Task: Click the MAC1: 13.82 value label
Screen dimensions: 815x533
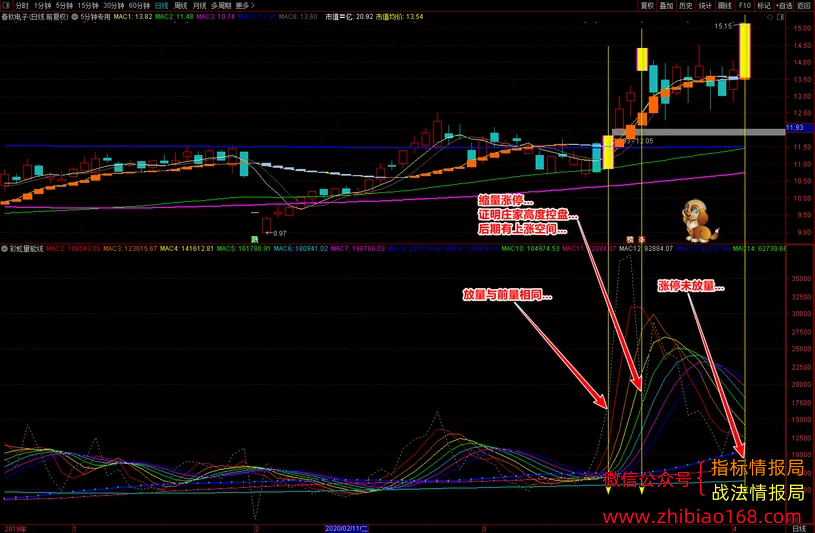Action: 133,17
